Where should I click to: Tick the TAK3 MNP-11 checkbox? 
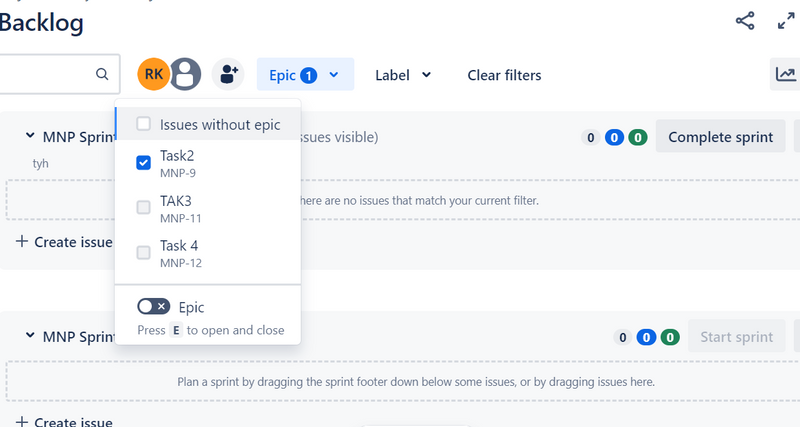click(144, 207)
